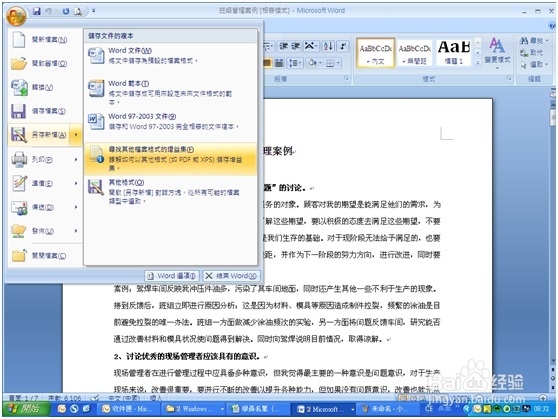Viewport: 558px width, 419px height.
Task: Toggle Show/Hide paragraph marks
Action: 343,46
